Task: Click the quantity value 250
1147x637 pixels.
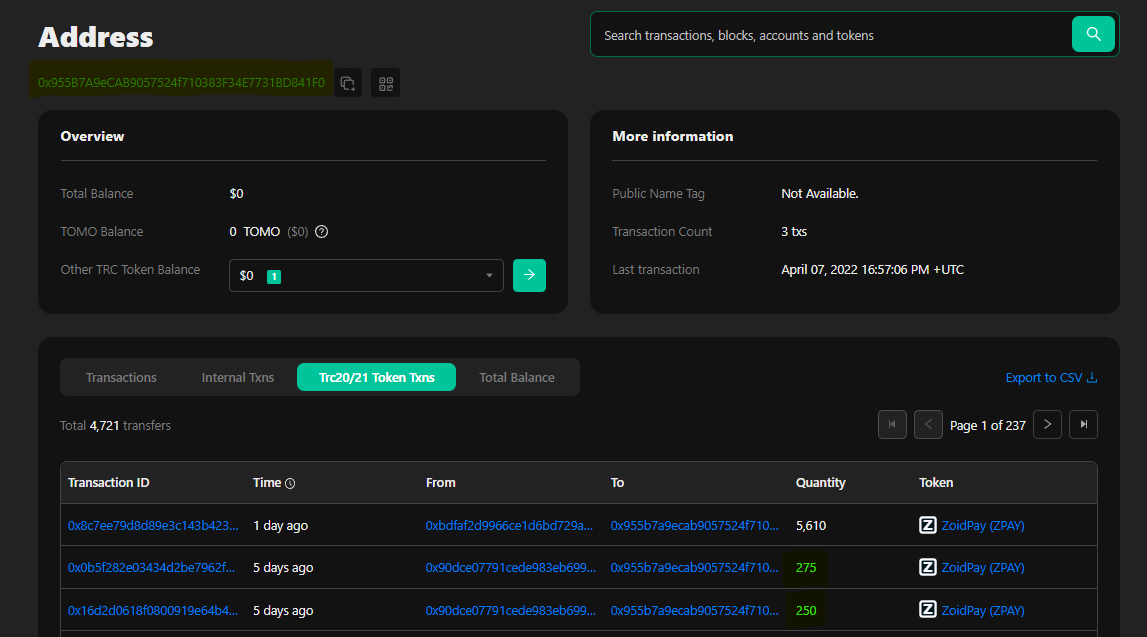Action: tap(806, 611)
